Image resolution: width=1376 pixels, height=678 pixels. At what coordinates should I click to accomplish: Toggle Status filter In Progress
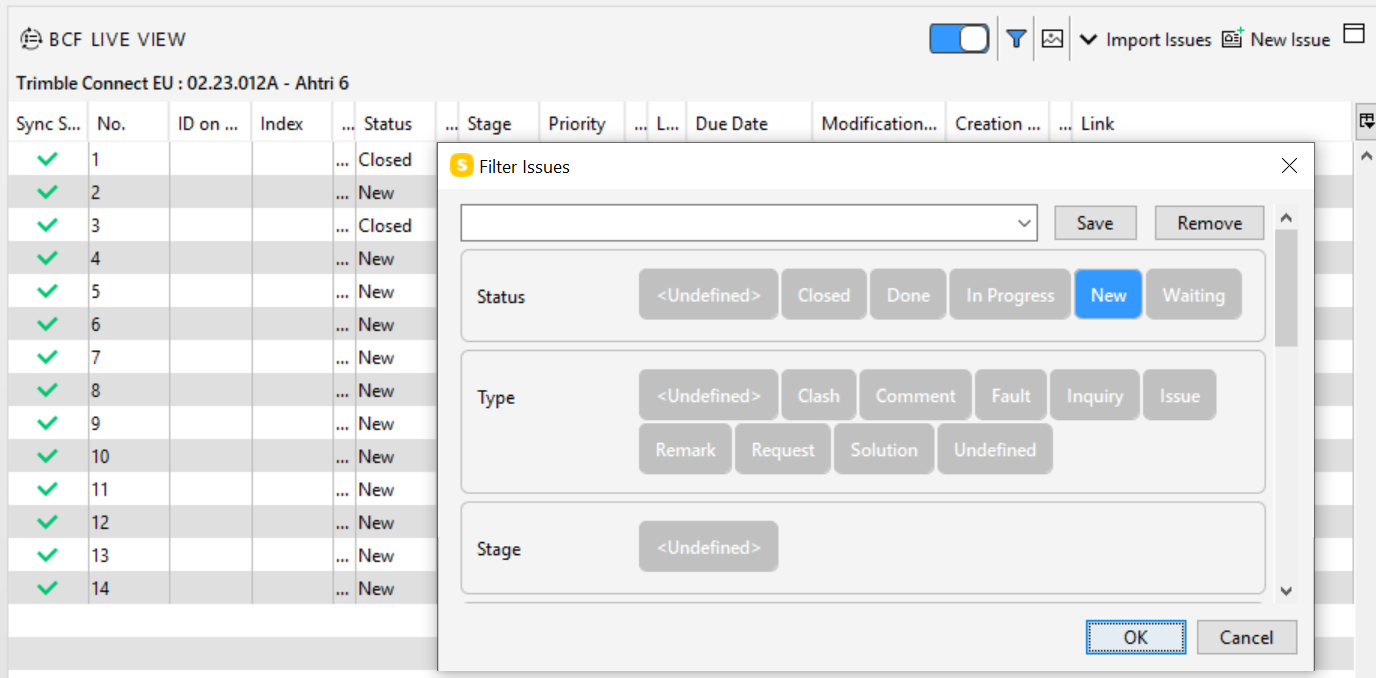coord(1010,295)
